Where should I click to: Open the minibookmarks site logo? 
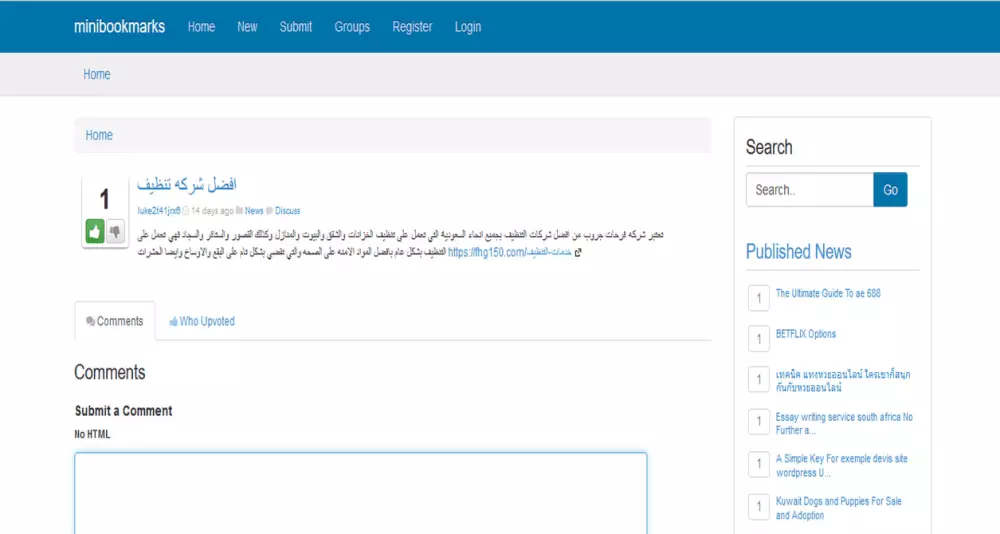point(119,27)
